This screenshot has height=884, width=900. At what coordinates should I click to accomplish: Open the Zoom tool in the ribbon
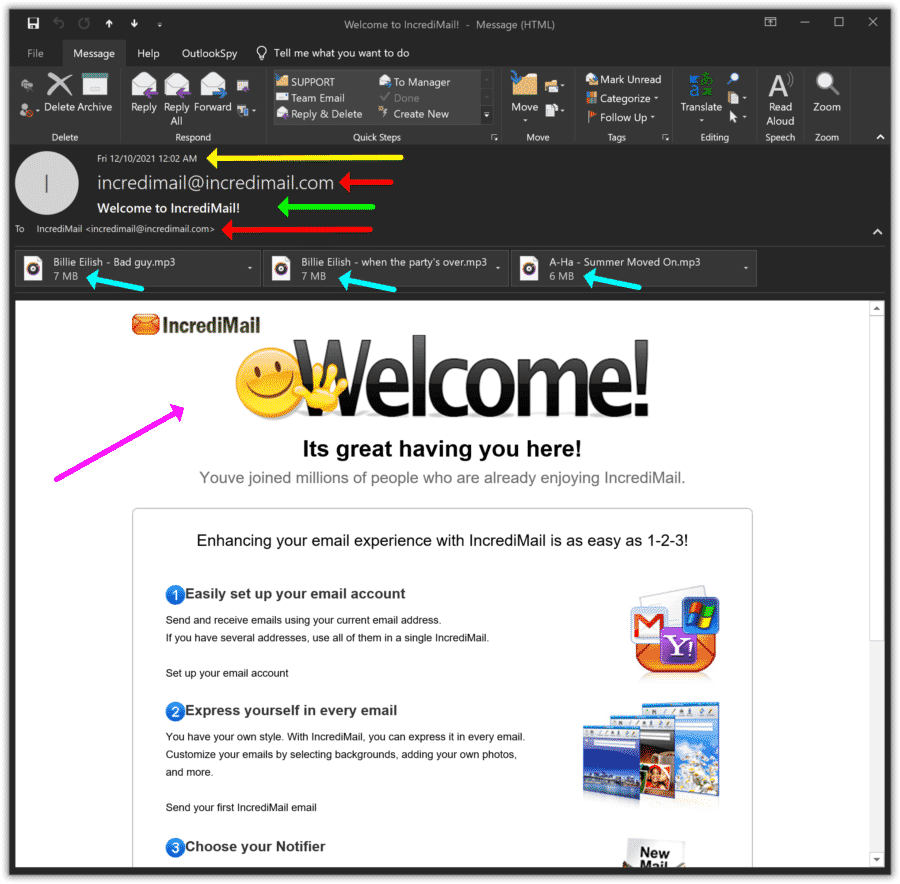coord(827,95)
